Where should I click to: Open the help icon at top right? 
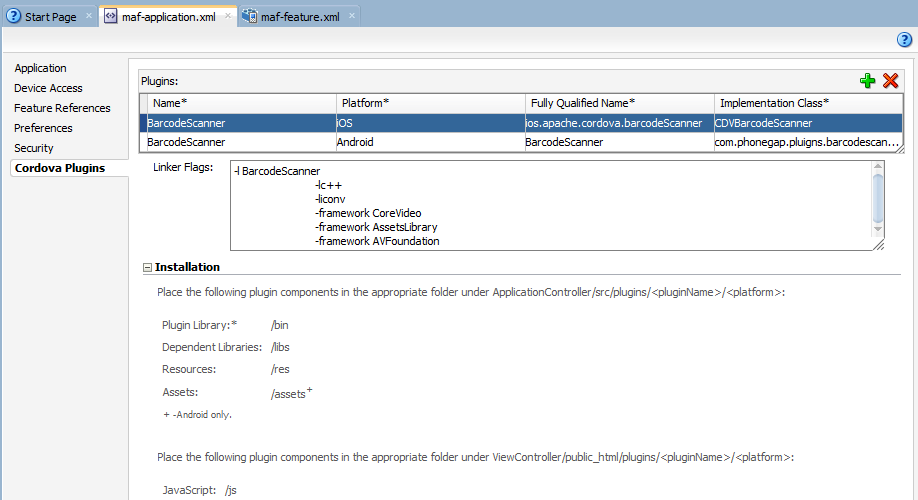pyautogui.click(x=904, y=40)
